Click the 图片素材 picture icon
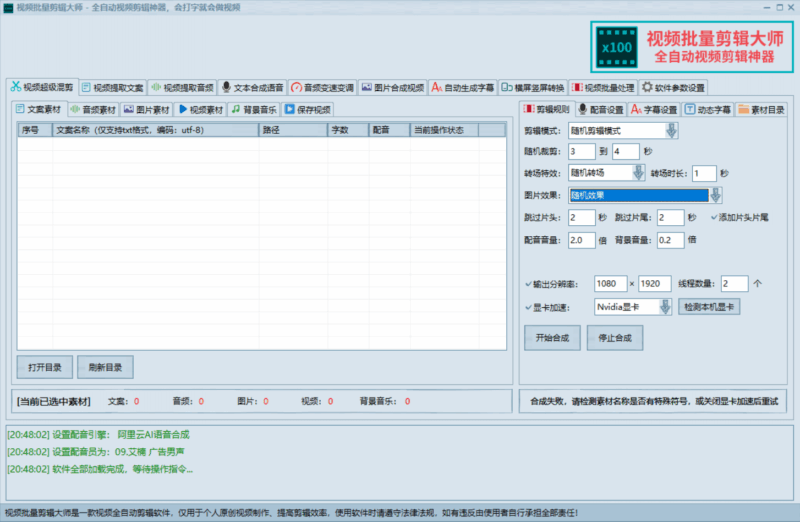The width and height of the screenshot is (800, 522). pyautogui.click(x=129, y=109)
